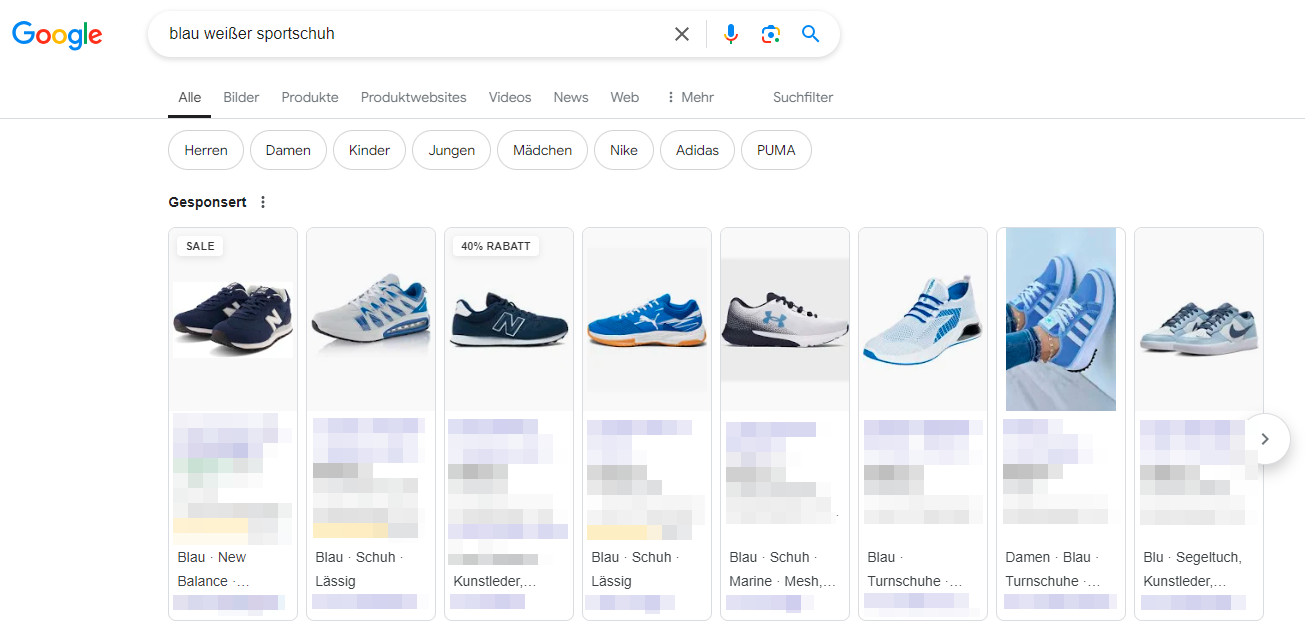Enable the Damen filter chip

click(x=288, y=150)
